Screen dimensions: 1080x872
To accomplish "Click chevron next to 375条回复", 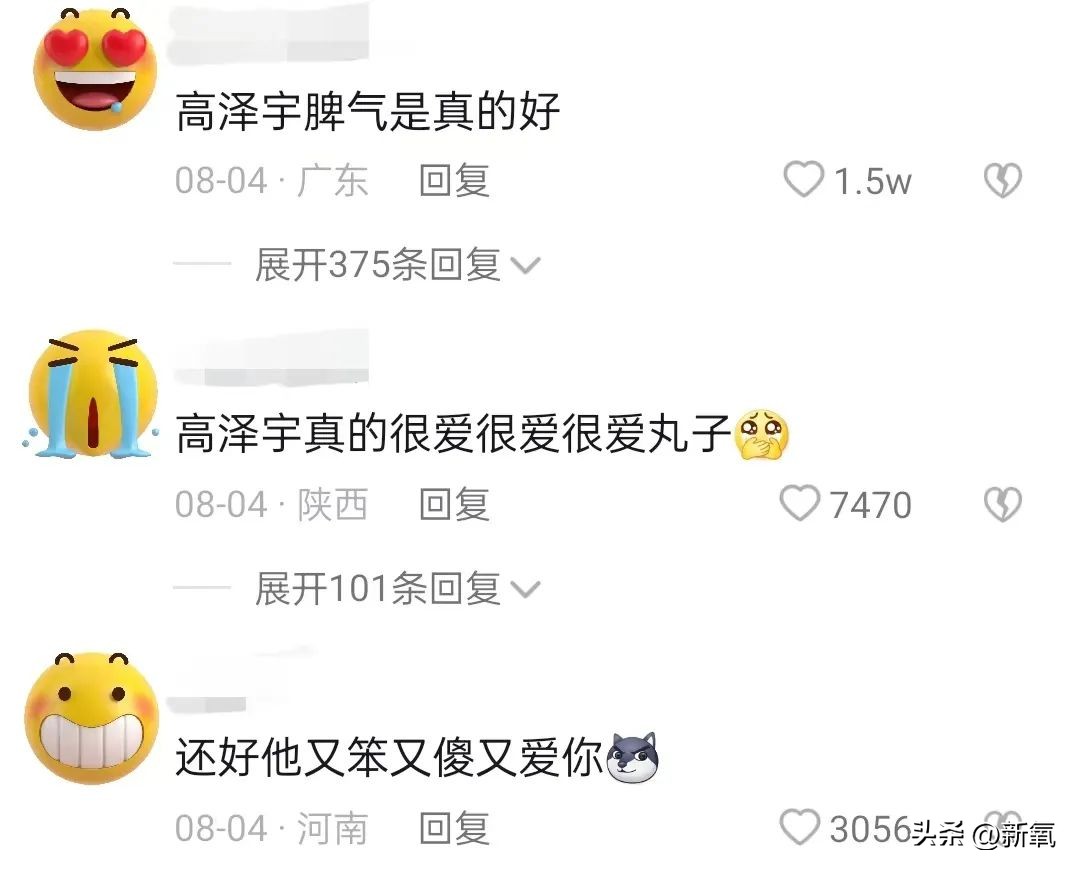I will coord(525,266).
